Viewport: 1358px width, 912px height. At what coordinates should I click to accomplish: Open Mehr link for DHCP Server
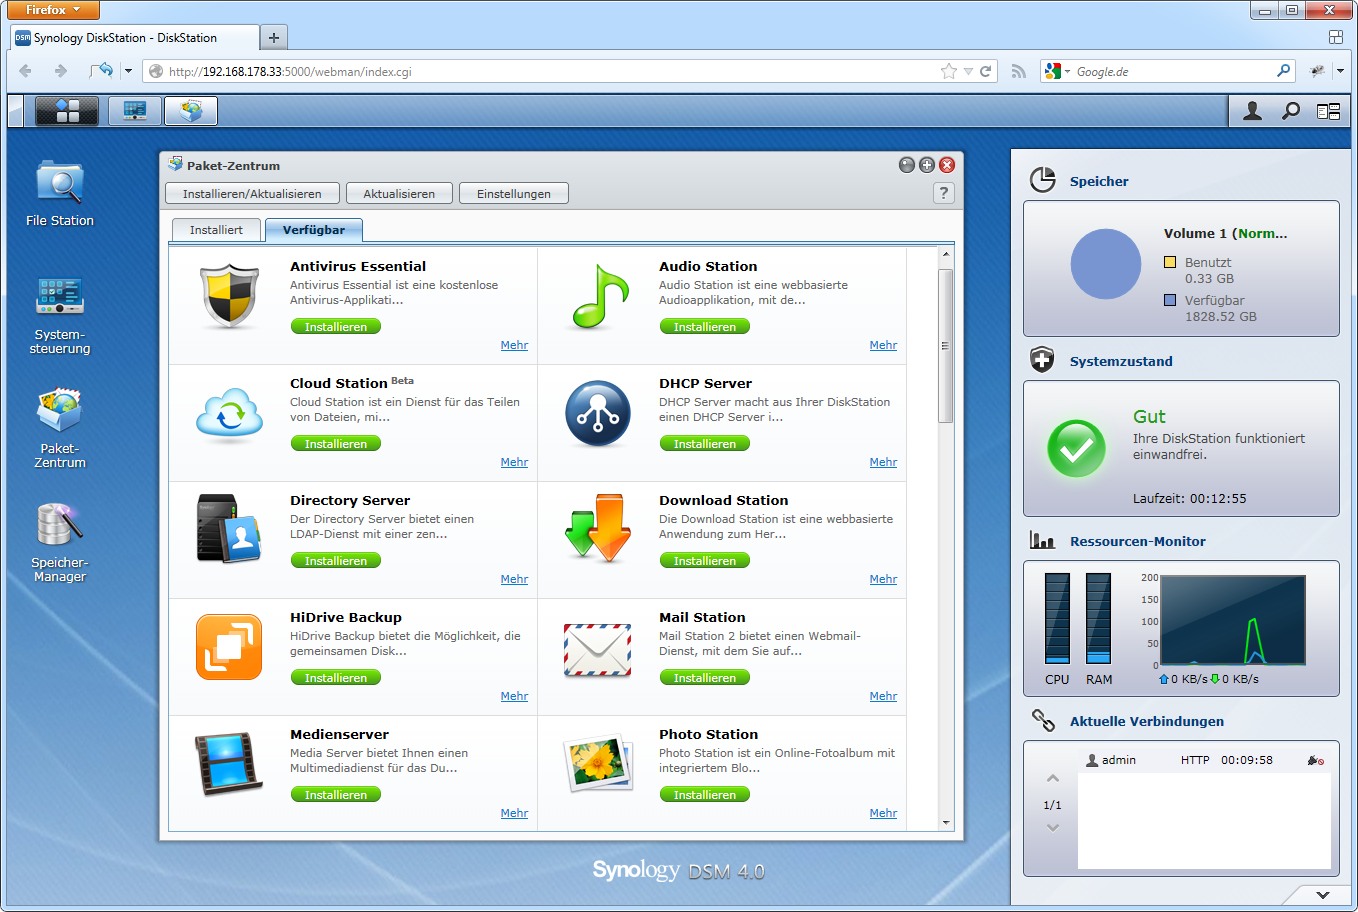(883, 462)
